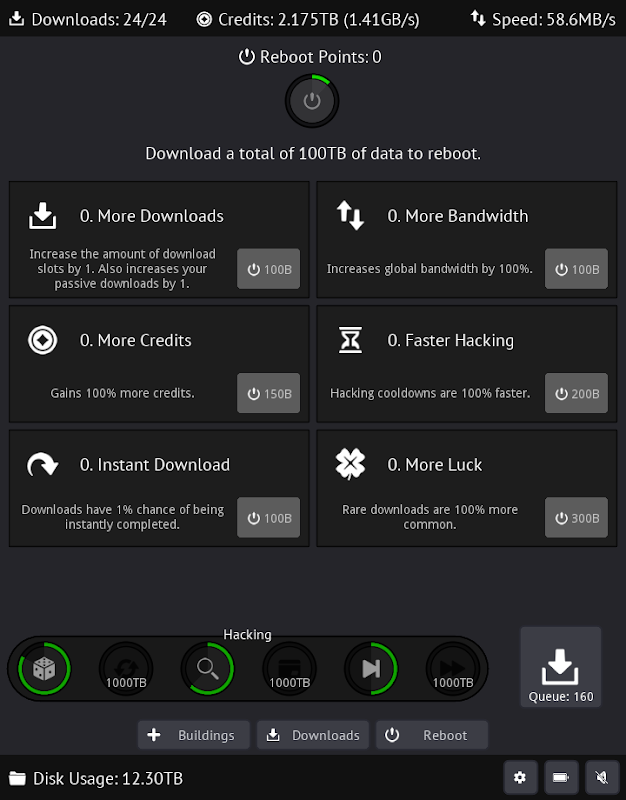Switch to the Buildings tab

pyautogui.click(x=194, y=735)
